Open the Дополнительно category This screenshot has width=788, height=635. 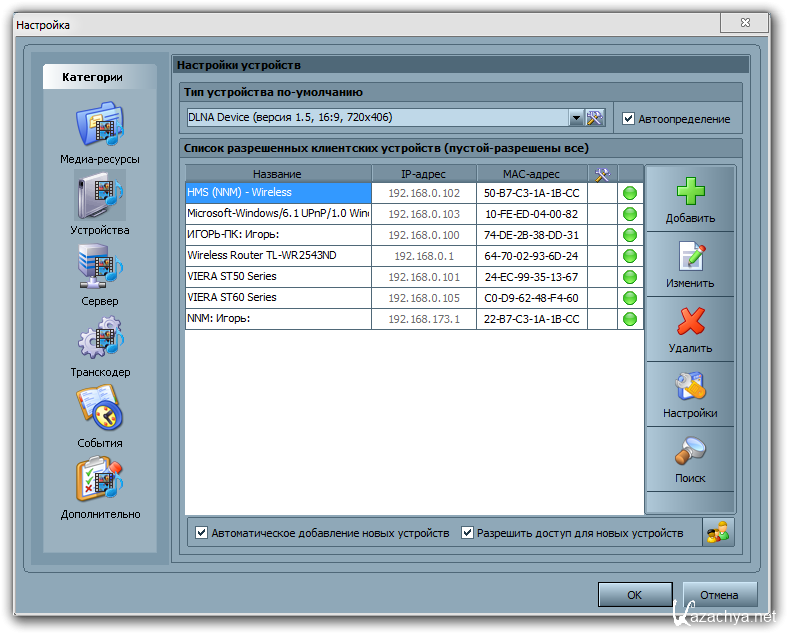[99, 481]
